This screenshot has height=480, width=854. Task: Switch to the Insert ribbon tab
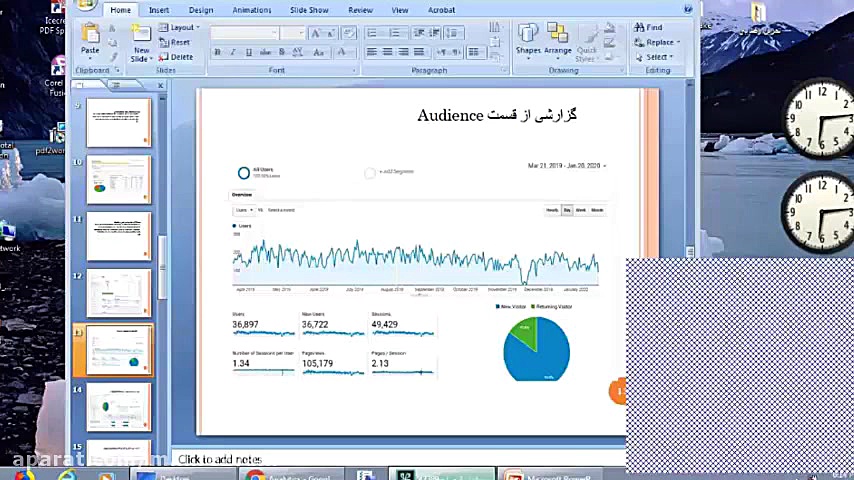(159, 10)
